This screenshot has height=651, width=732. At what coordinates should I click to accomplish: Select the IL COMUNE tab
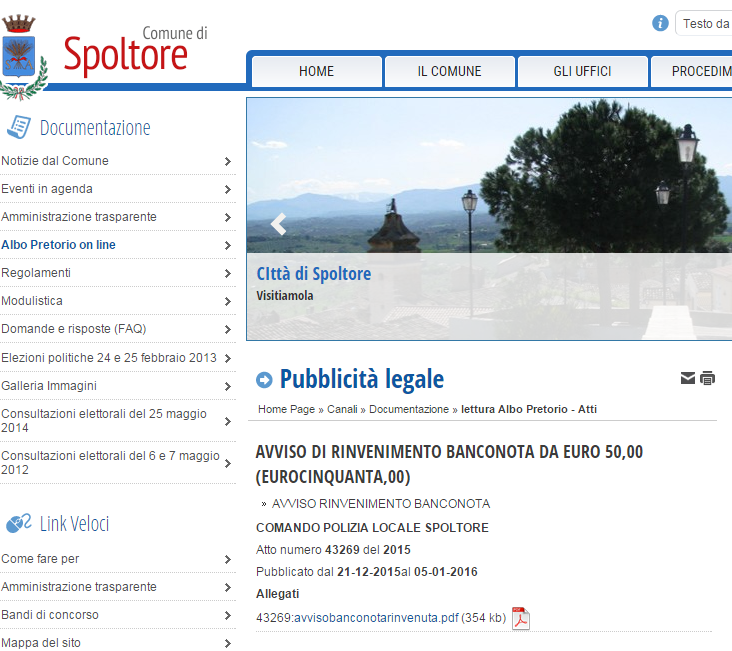tap(449, 71)
